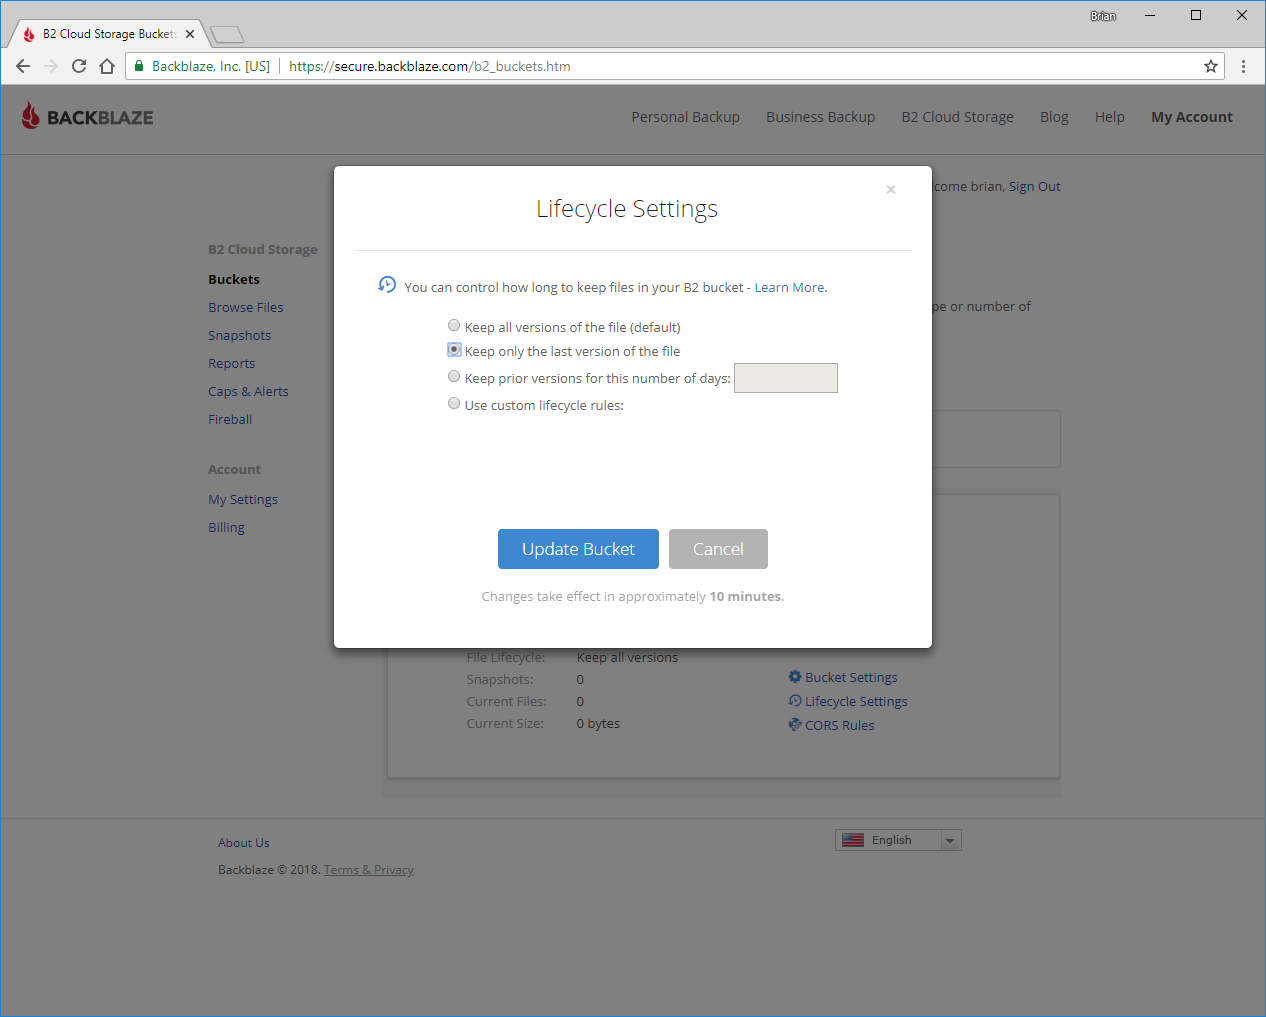This screenshot has width=1266, height=1017.
Task: Click the Backblaze flame logo
Action: pos(31,116)
